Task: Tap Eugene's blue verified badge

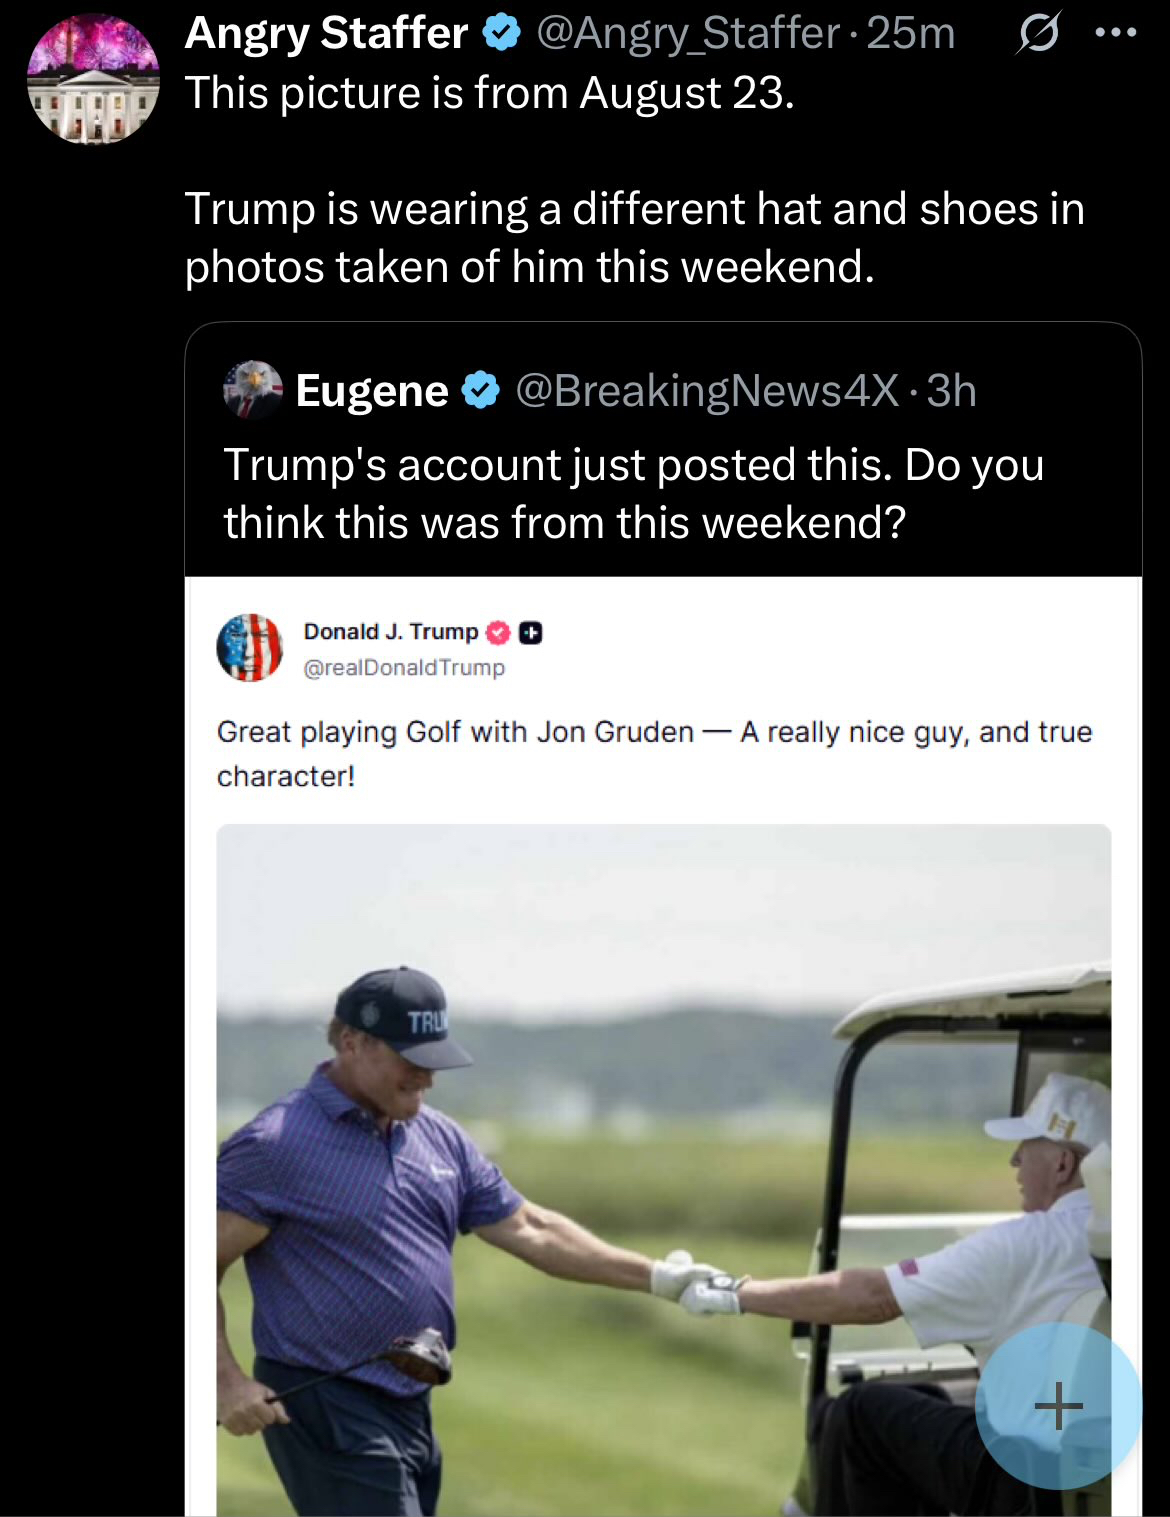Action: coord(481,390)
